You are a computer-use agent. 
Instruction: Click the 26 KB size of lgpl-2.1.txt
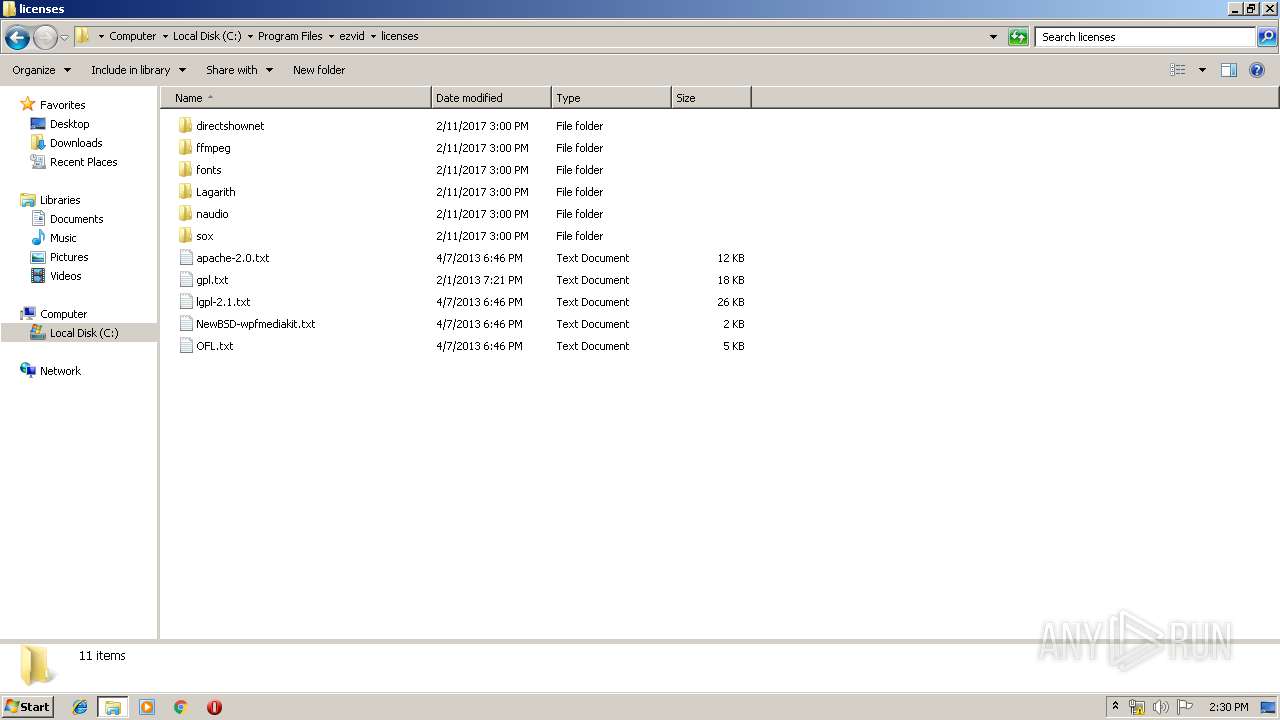pos(731,302)
